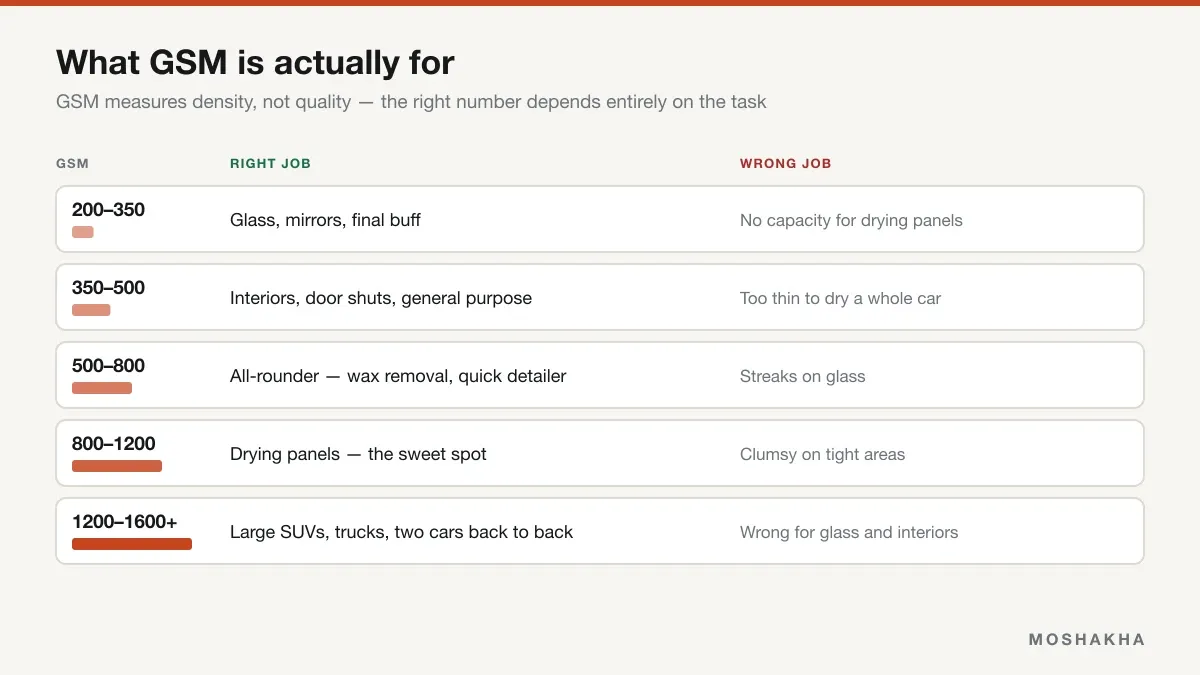Image resolution: width=1200 pixels, height=675 pixels.
Task: Click 'Too thin to dry a whole car'
Action: tap(840, 299)
